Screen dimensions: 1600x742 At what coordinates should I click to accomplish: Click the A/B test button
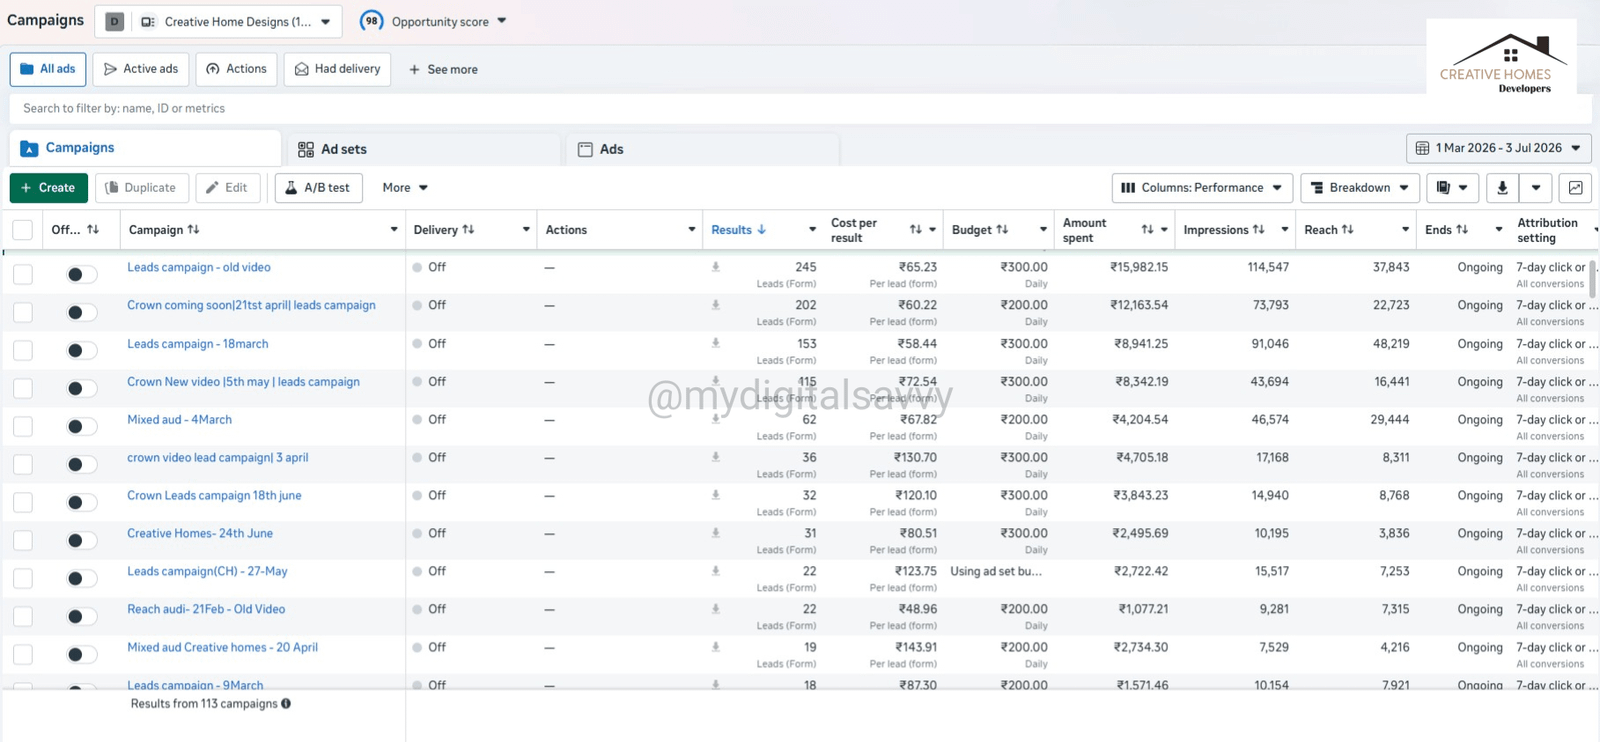click(x=318, y=188)
